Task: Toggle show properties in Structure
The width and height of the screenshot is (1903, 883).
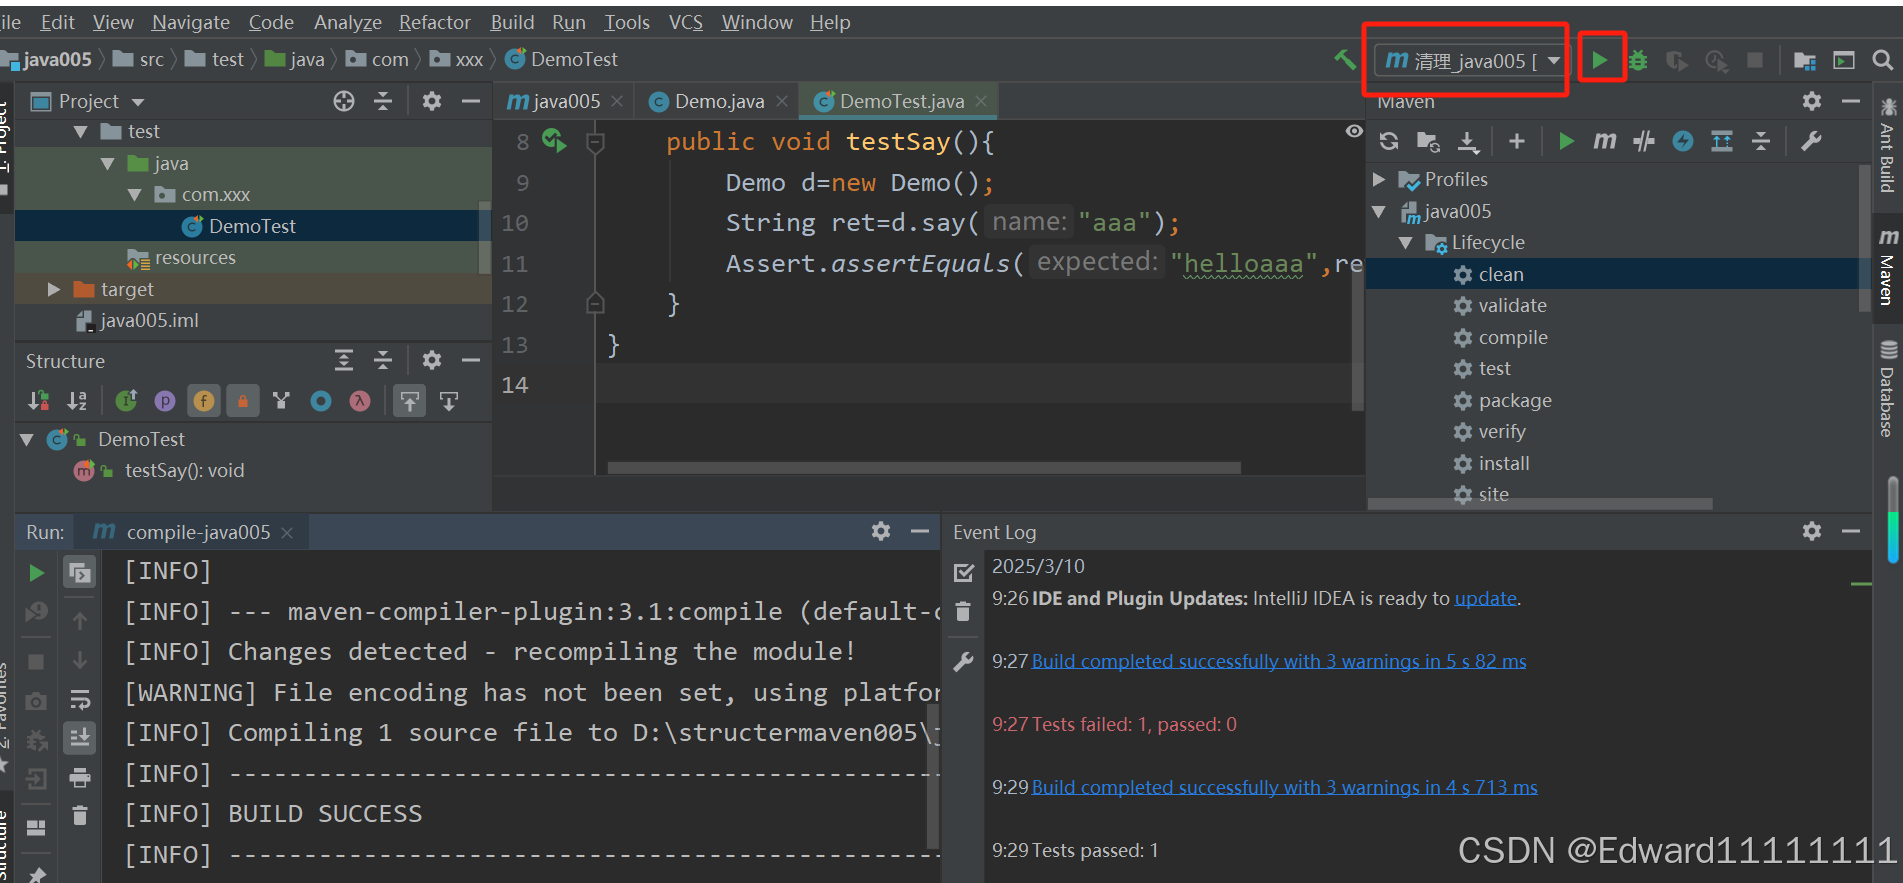Action: (165, 401)
